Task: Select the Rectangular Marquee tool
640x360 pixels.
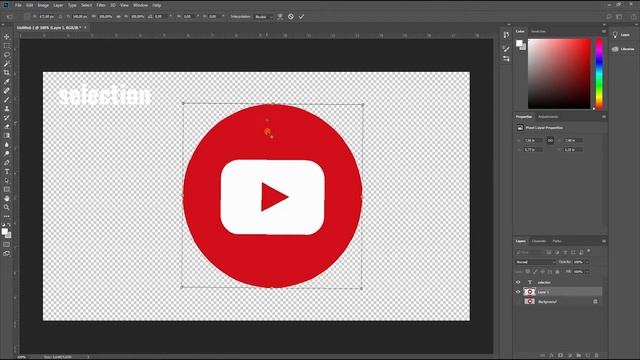Action: pos(7,46)
